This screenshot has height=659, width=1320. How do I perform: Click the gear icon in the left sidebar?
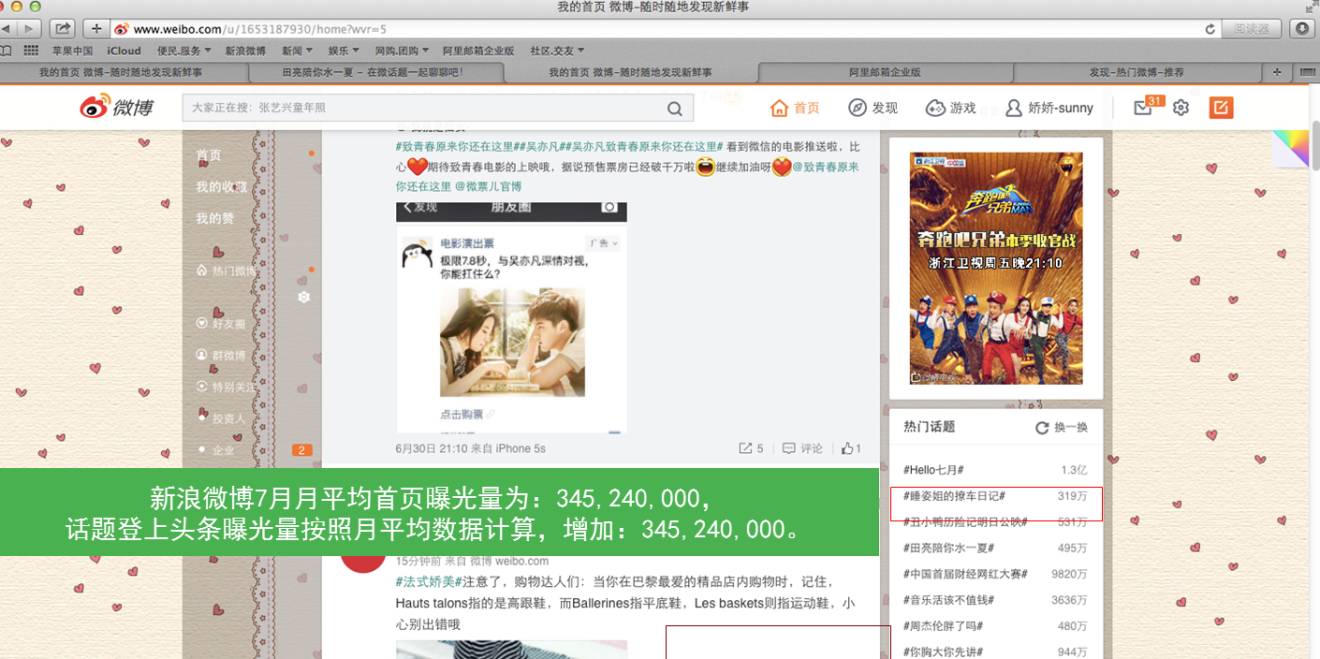click(304, 297)
